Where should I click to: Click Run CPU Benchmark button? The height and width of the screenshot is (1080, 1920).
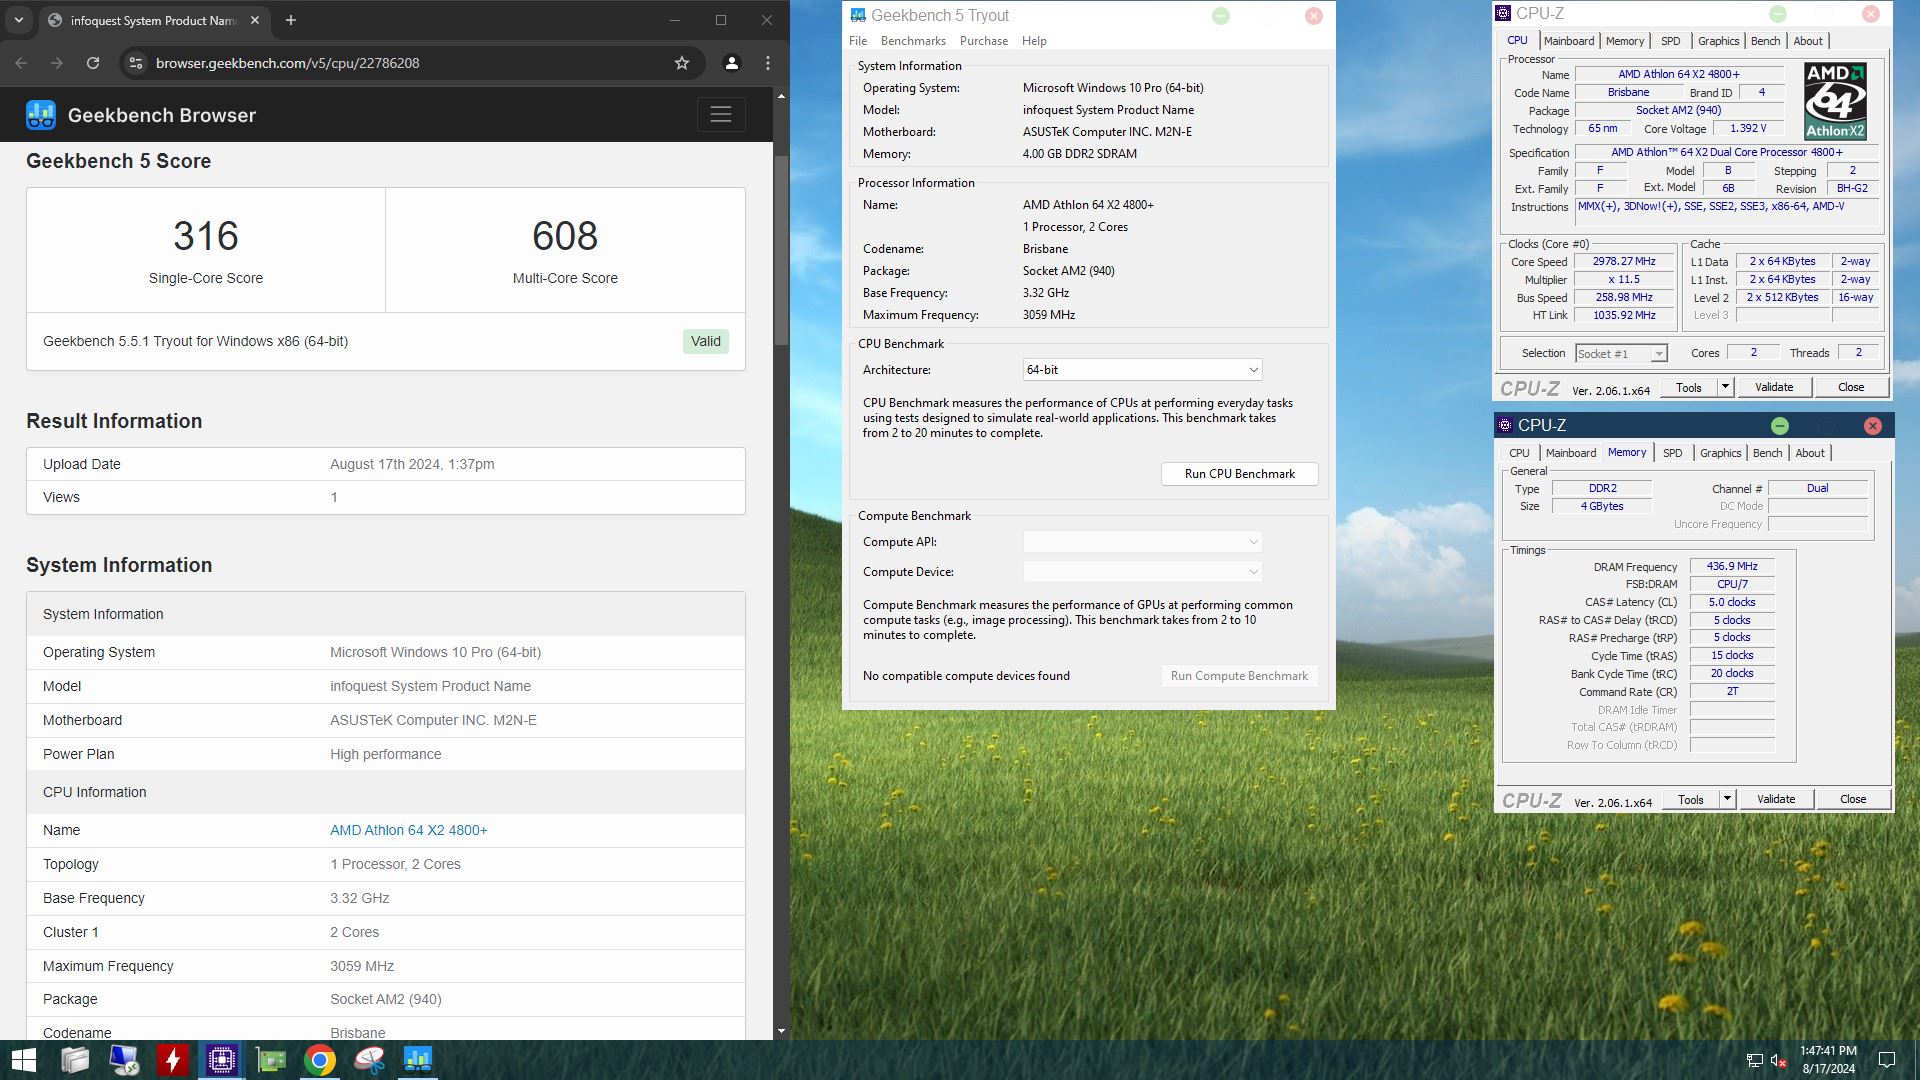tap(1239, 474)
